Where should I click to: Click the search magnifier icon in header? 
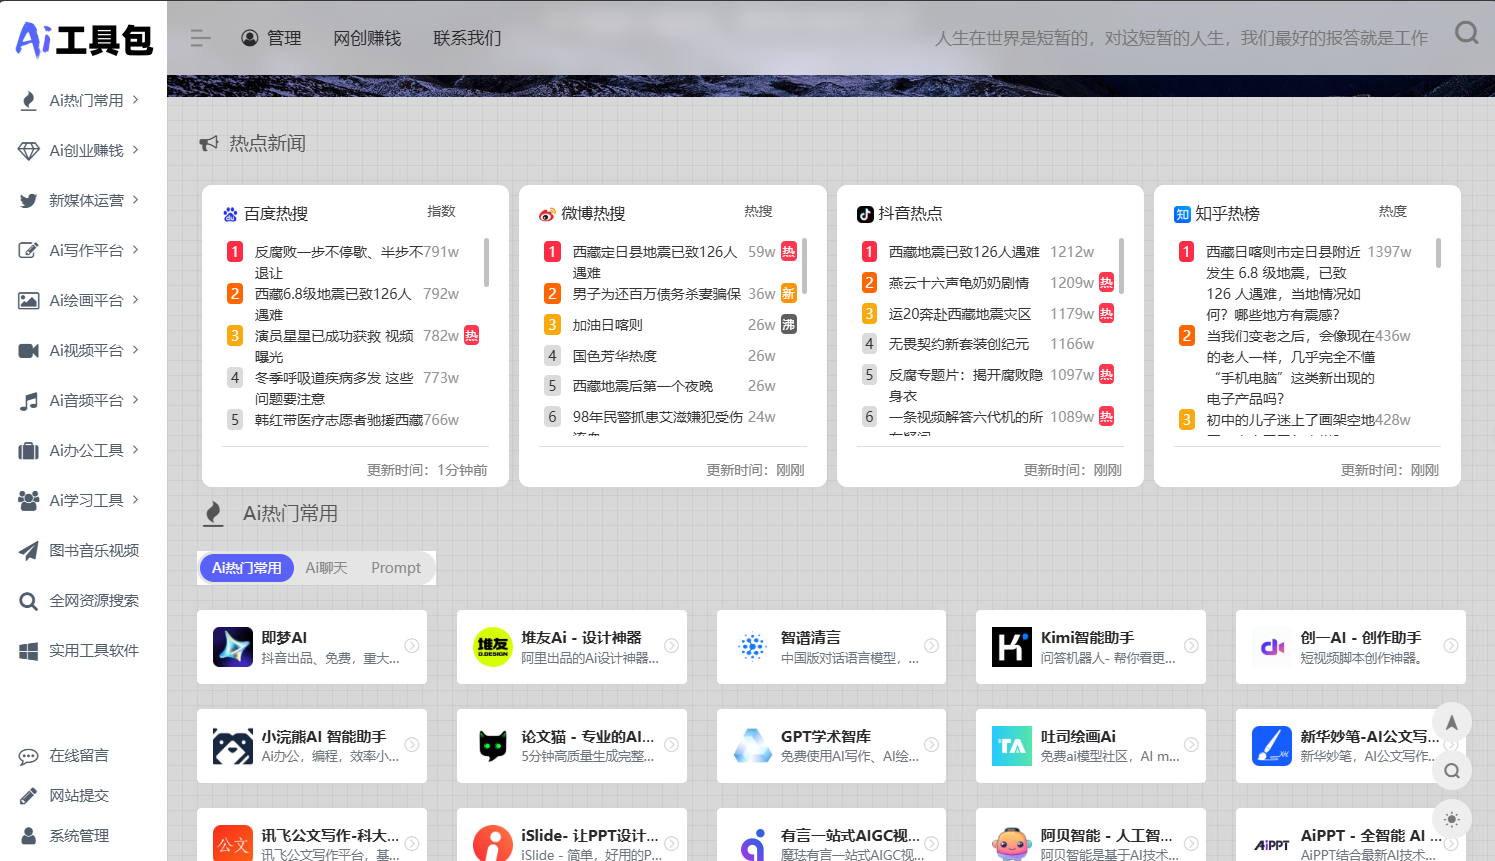tap(1466, 33)
